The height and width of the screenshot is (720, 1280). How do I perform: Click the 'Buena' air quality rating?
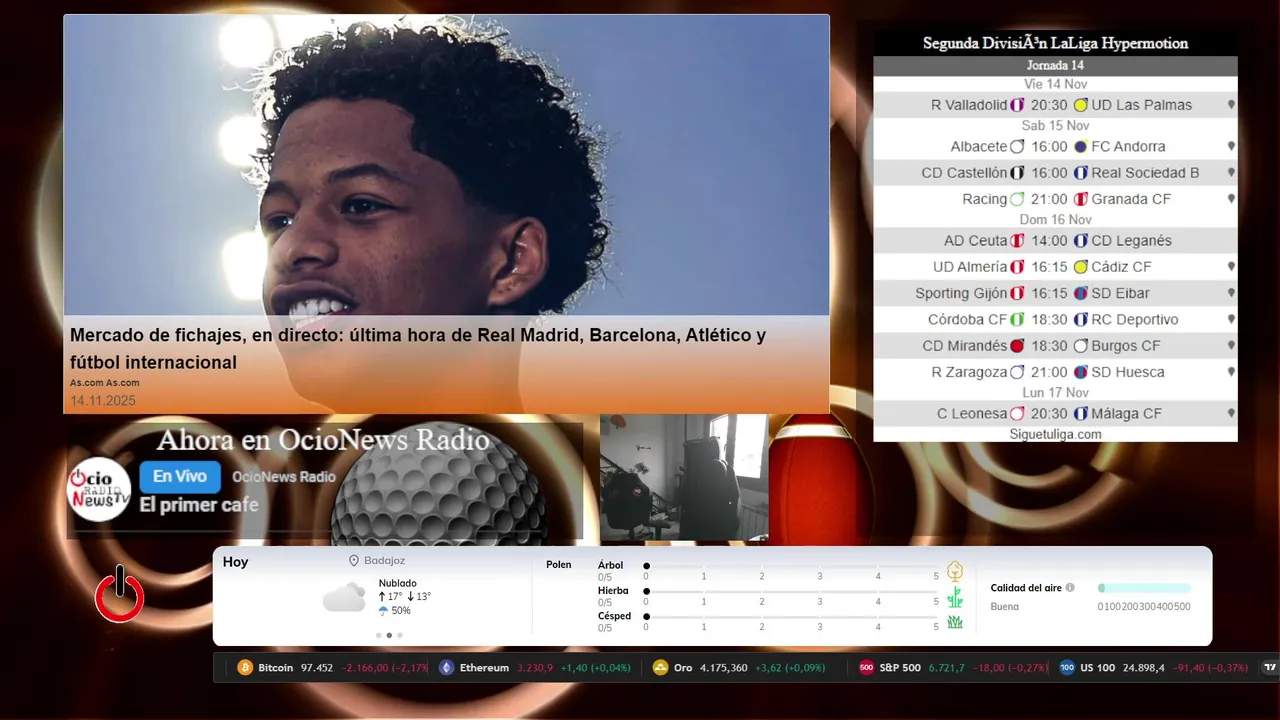click(1005, 607)
